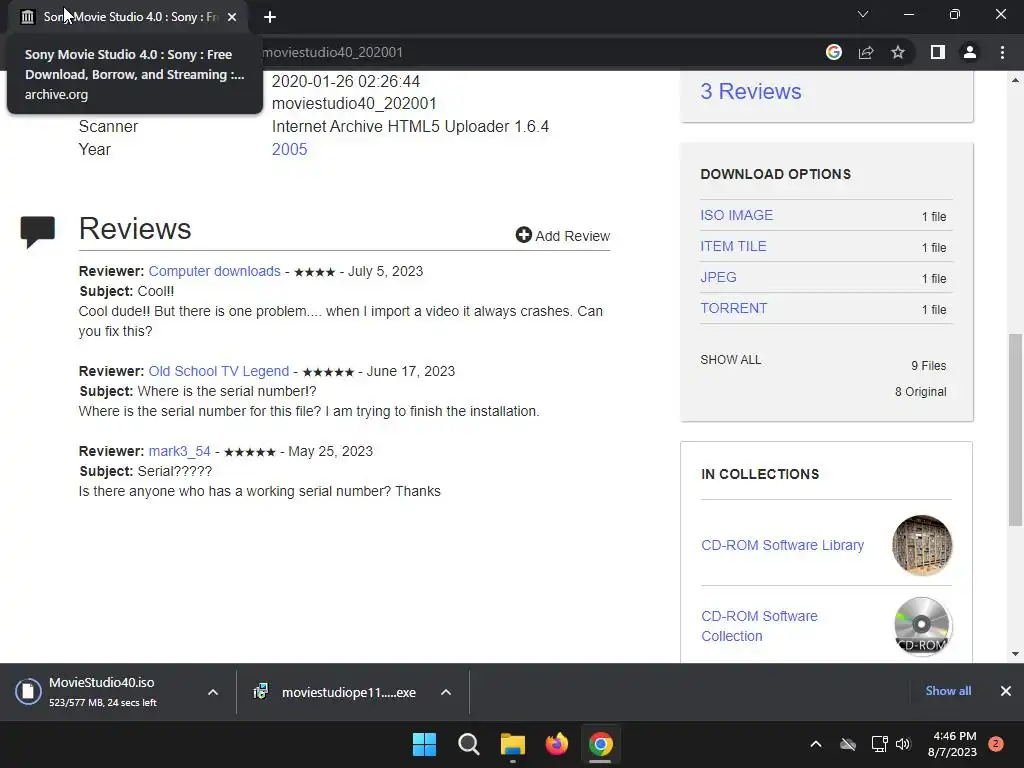Click the scrollbar up arrow

click(1015, 80)
